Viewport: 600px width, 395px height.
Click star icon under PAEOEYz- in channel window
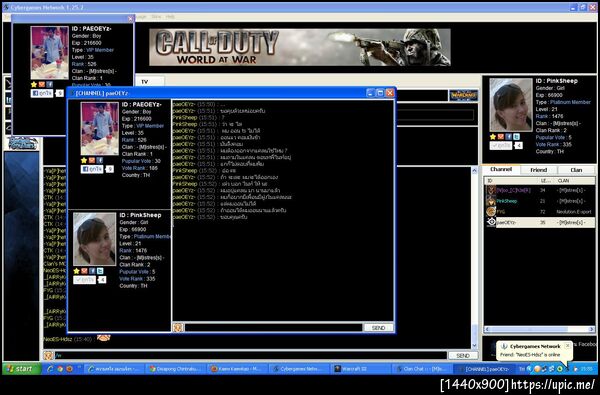click(84, 160)
